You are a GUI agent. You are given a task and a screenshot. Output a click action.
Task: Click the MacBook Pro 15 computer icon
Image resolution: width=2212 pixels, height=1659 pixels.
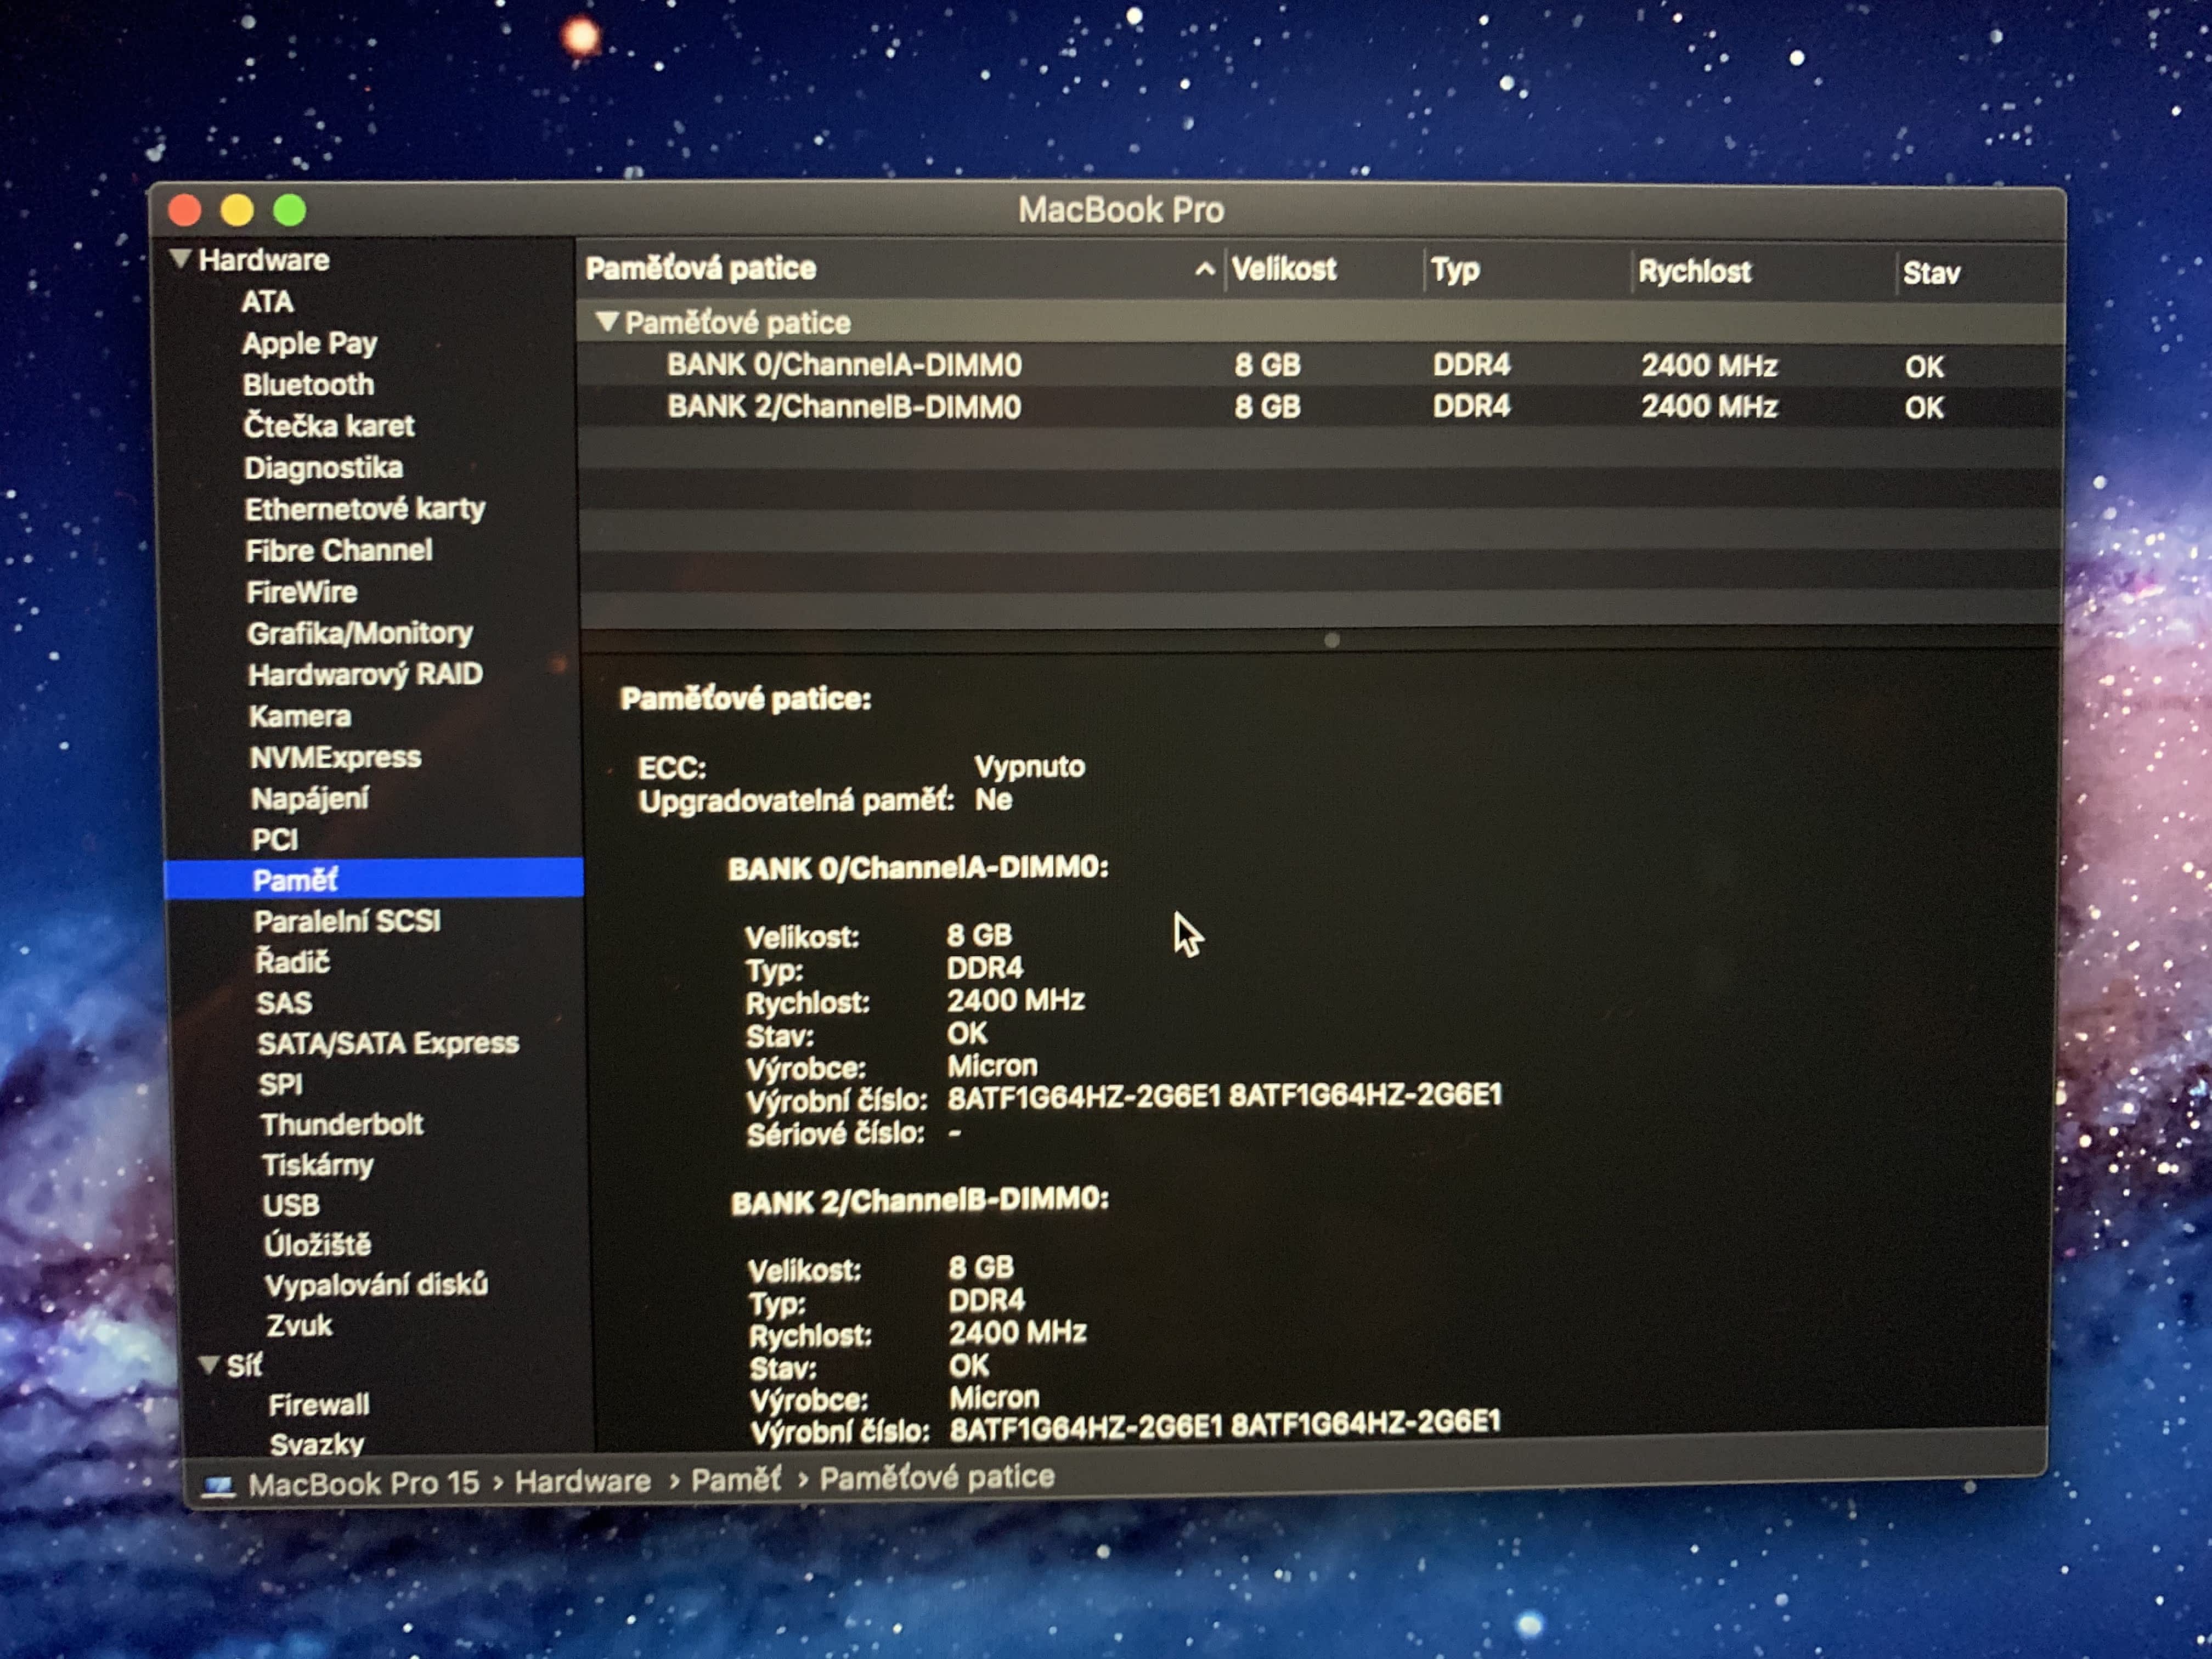[218, 1486]
